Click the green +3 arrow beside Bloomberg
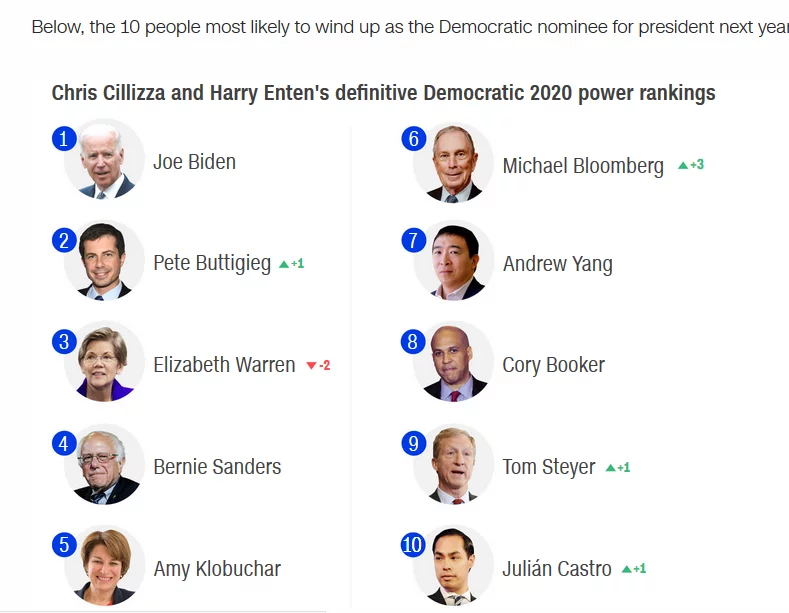The image size is (789, 613). click(691, 165)
